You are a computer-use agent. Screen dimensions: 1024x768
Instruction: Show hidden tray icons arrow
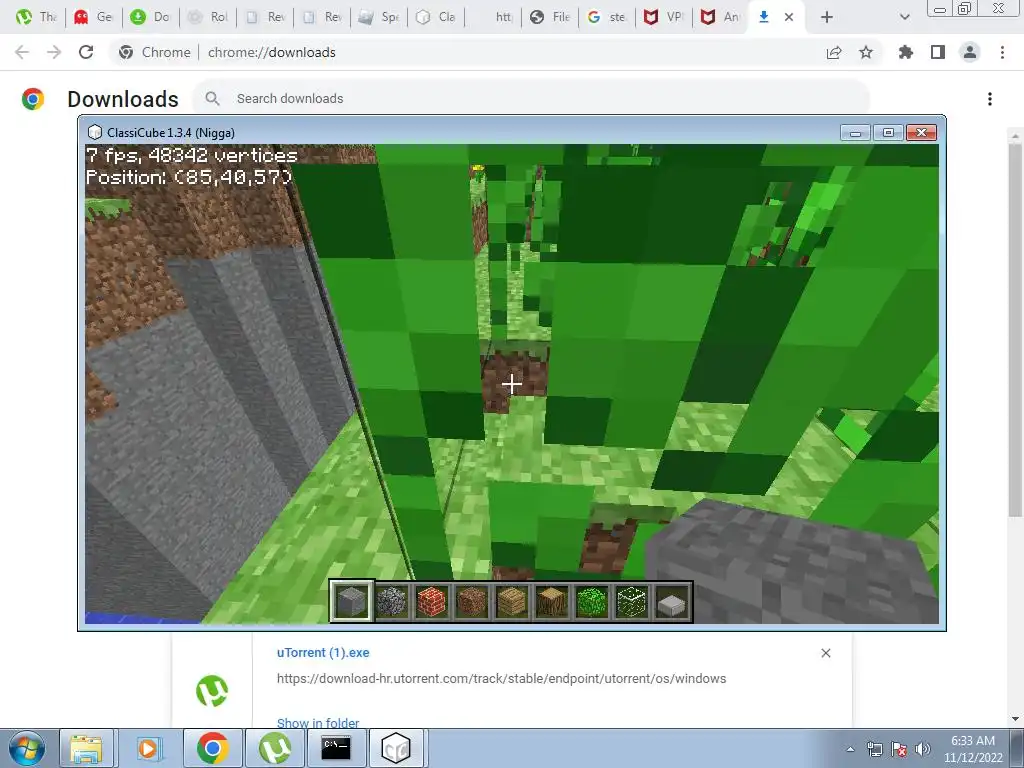pyautogui.click(x=850, y=750)
